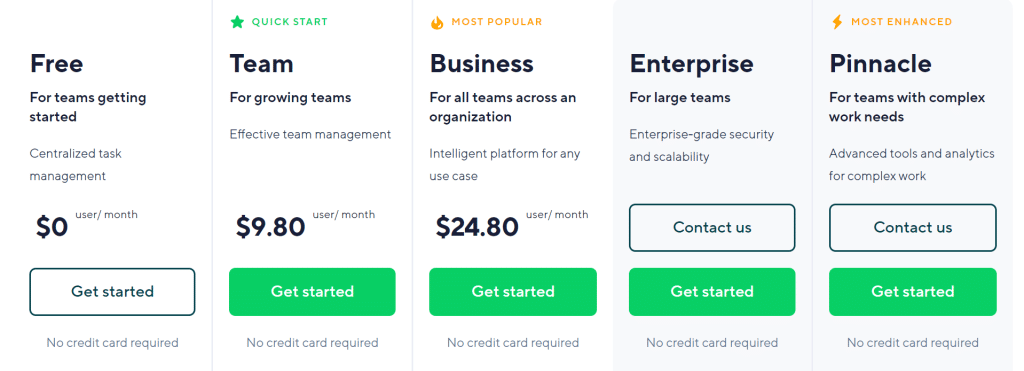This screenshot has height=371, width=1024.
Task: Select the Free plan heading
Action: point(57,64)
